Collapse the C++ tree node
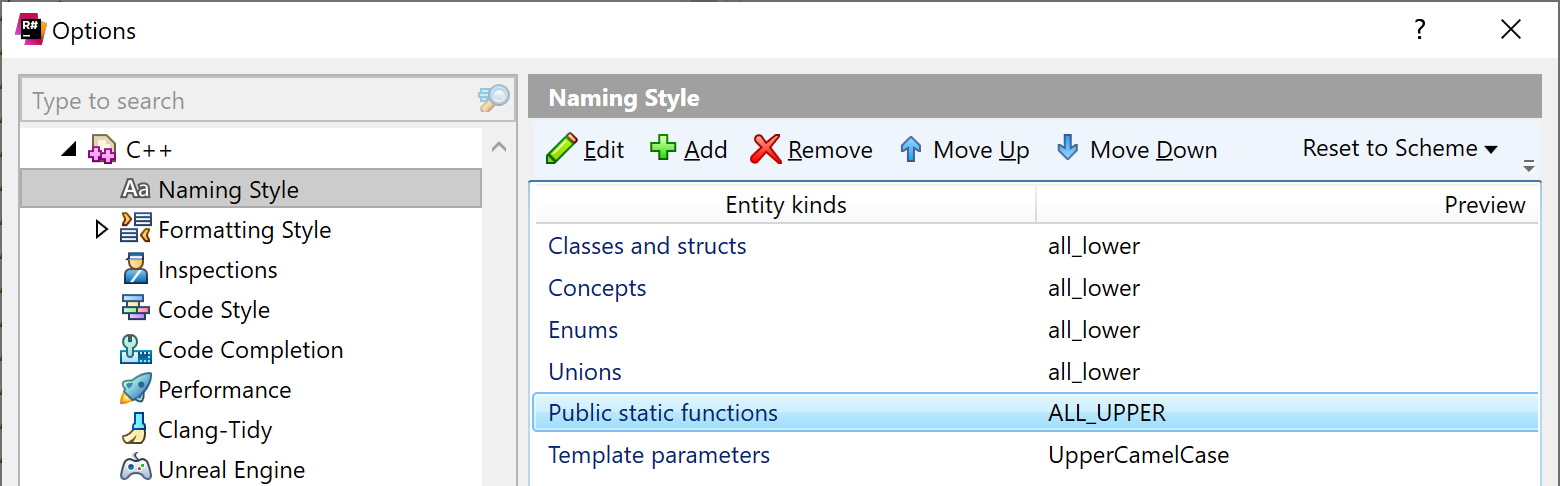 tap(68, 150)
